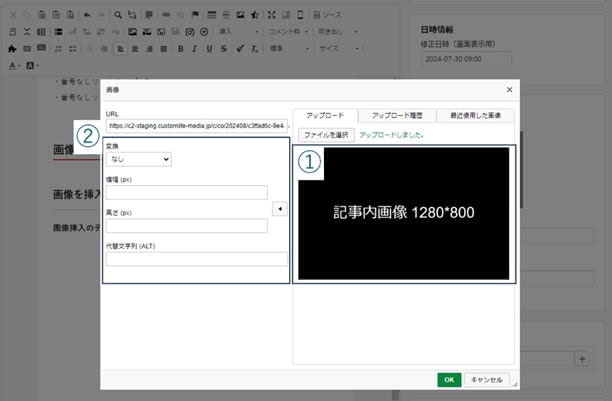Click the mobile phone preview icon
This screenshot has width=612, height=401.
(x=300, y=15)
